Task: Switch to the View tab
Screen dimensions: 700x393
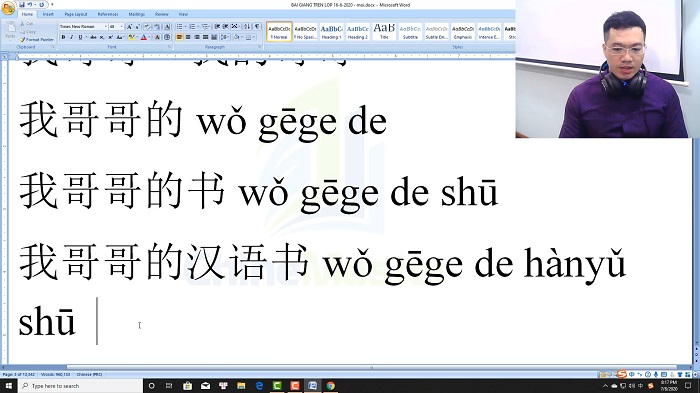Action: (183, 14)
